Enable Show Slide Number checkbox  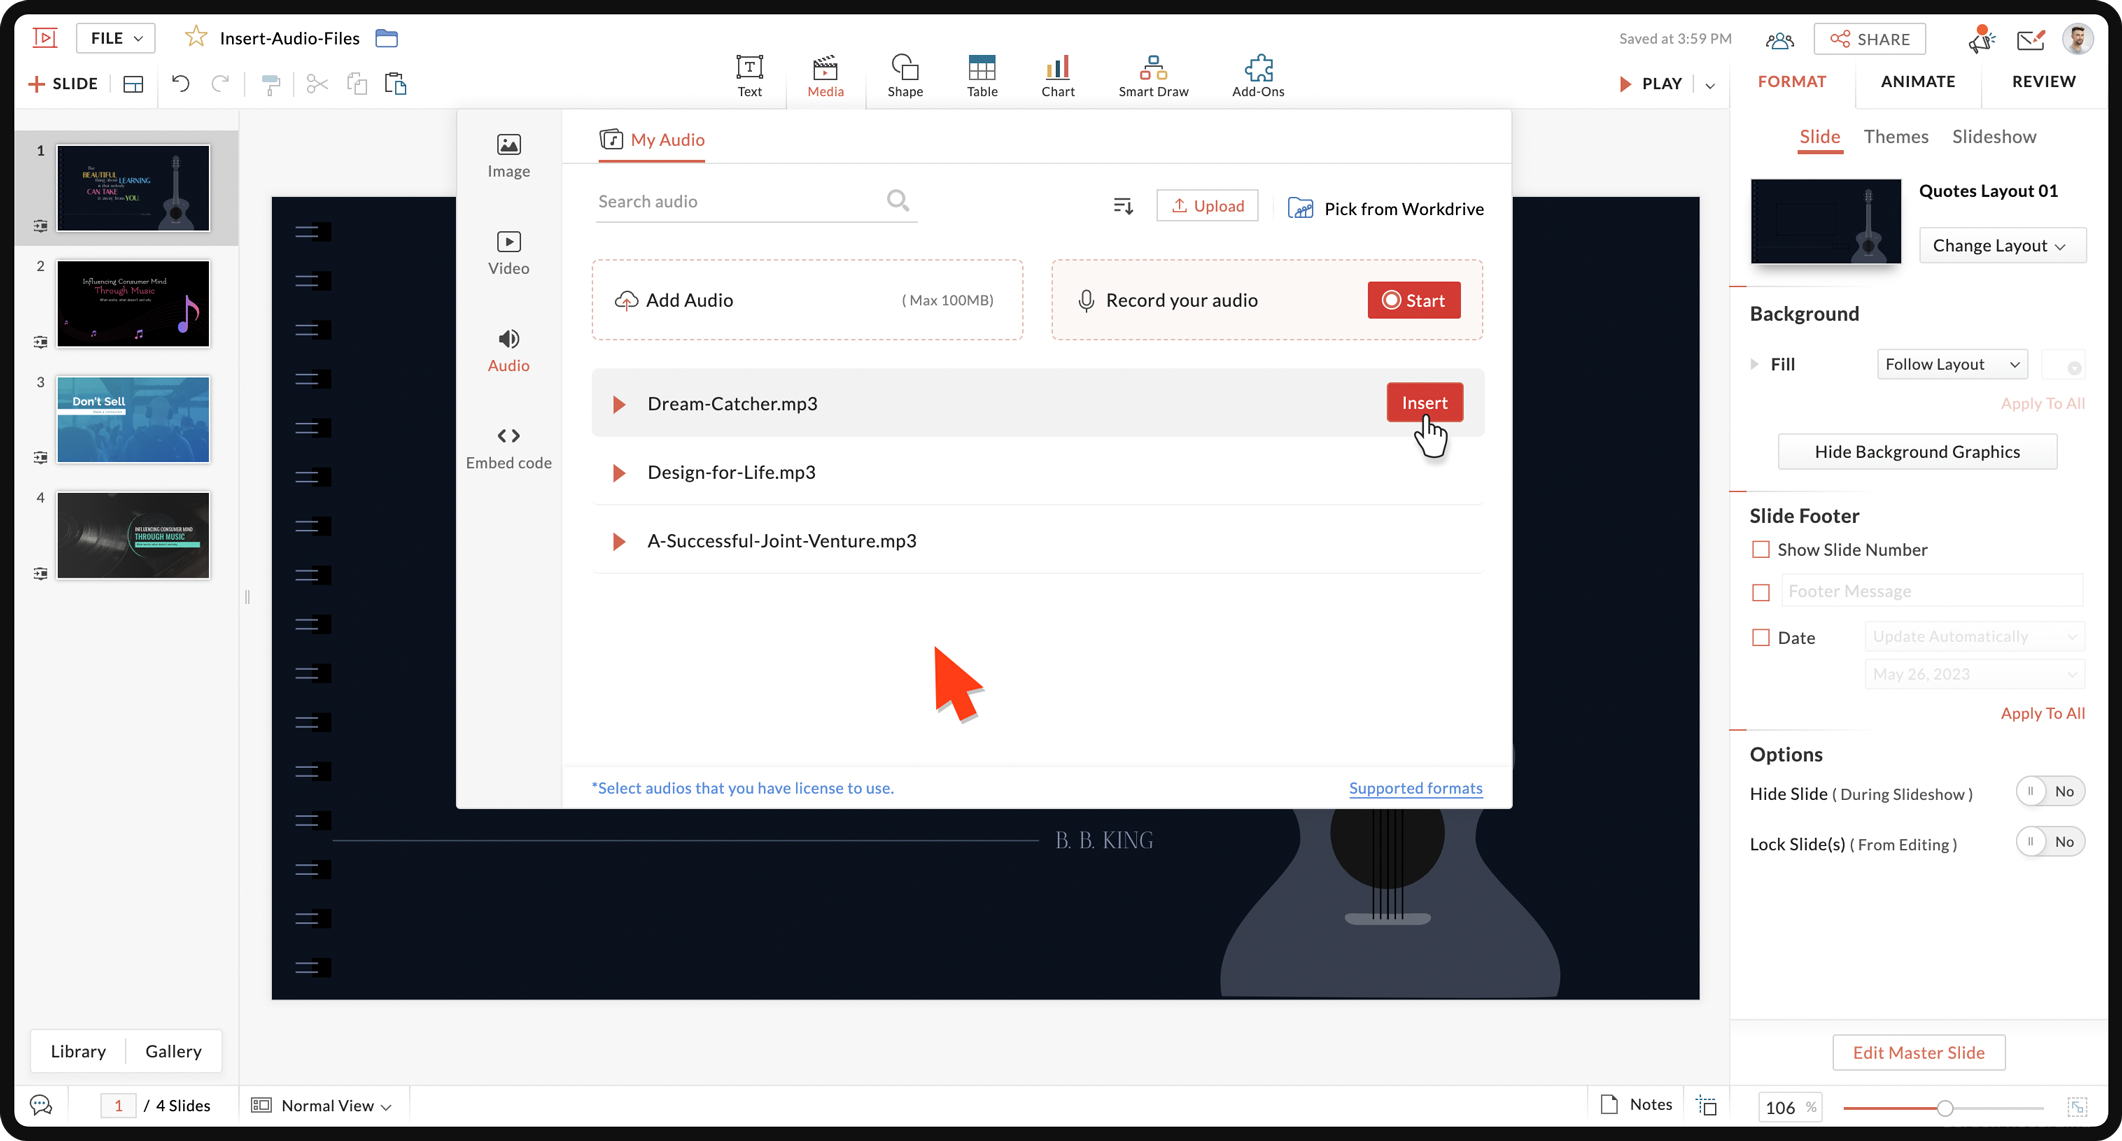1760,549
